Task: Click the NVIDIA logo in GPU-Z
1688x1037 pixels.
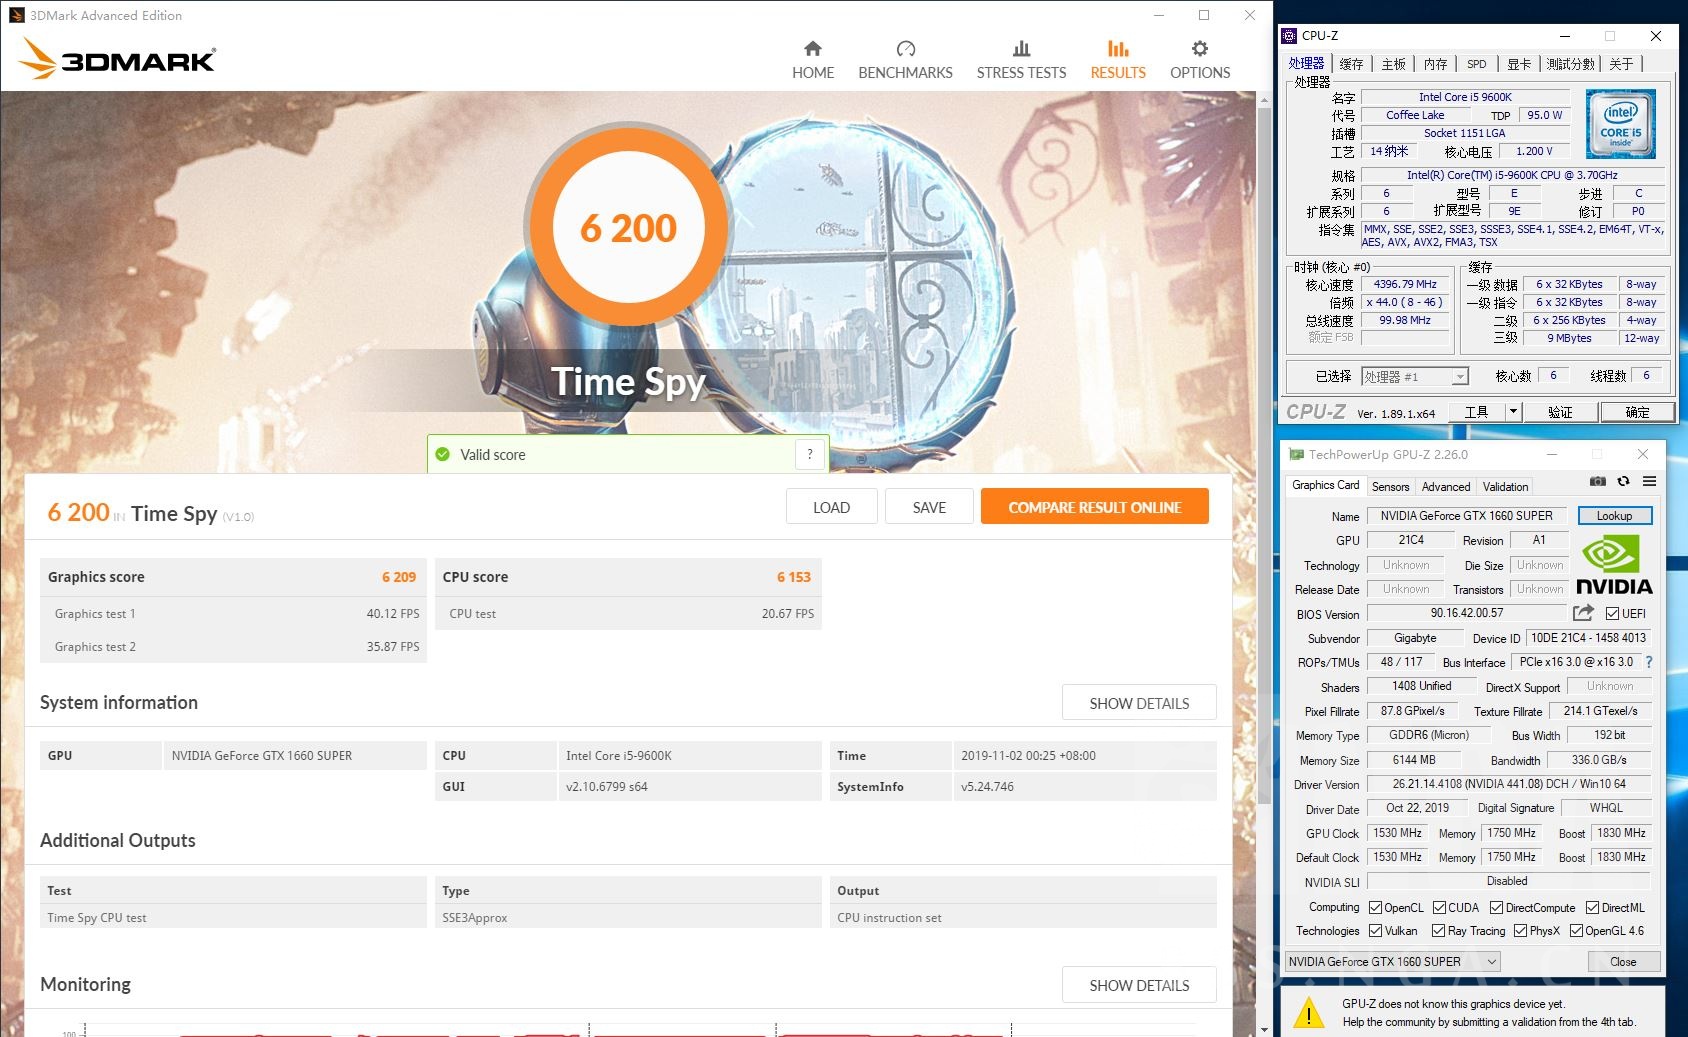Action: (x=1613, y=566)
